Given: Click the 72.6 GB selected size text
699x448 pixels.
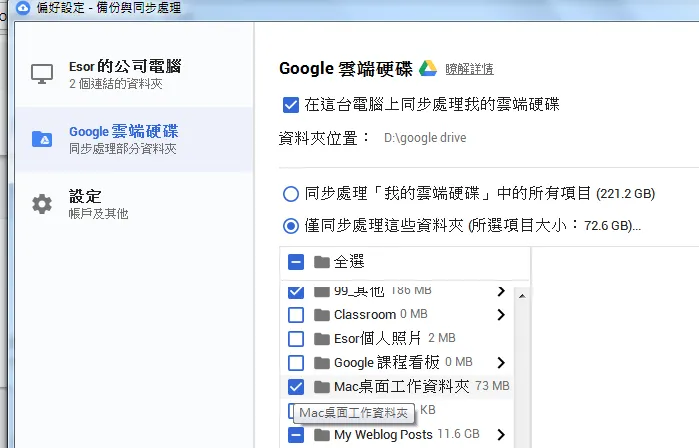Looking at the screenshot, I should click(607, 226).
